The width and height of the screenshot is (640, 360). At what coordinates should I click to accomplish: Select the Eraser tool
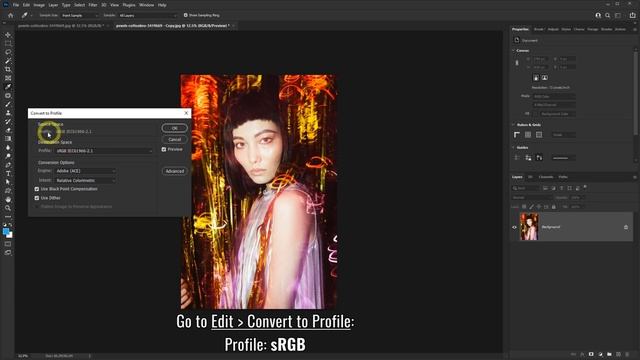coord(8,130)
